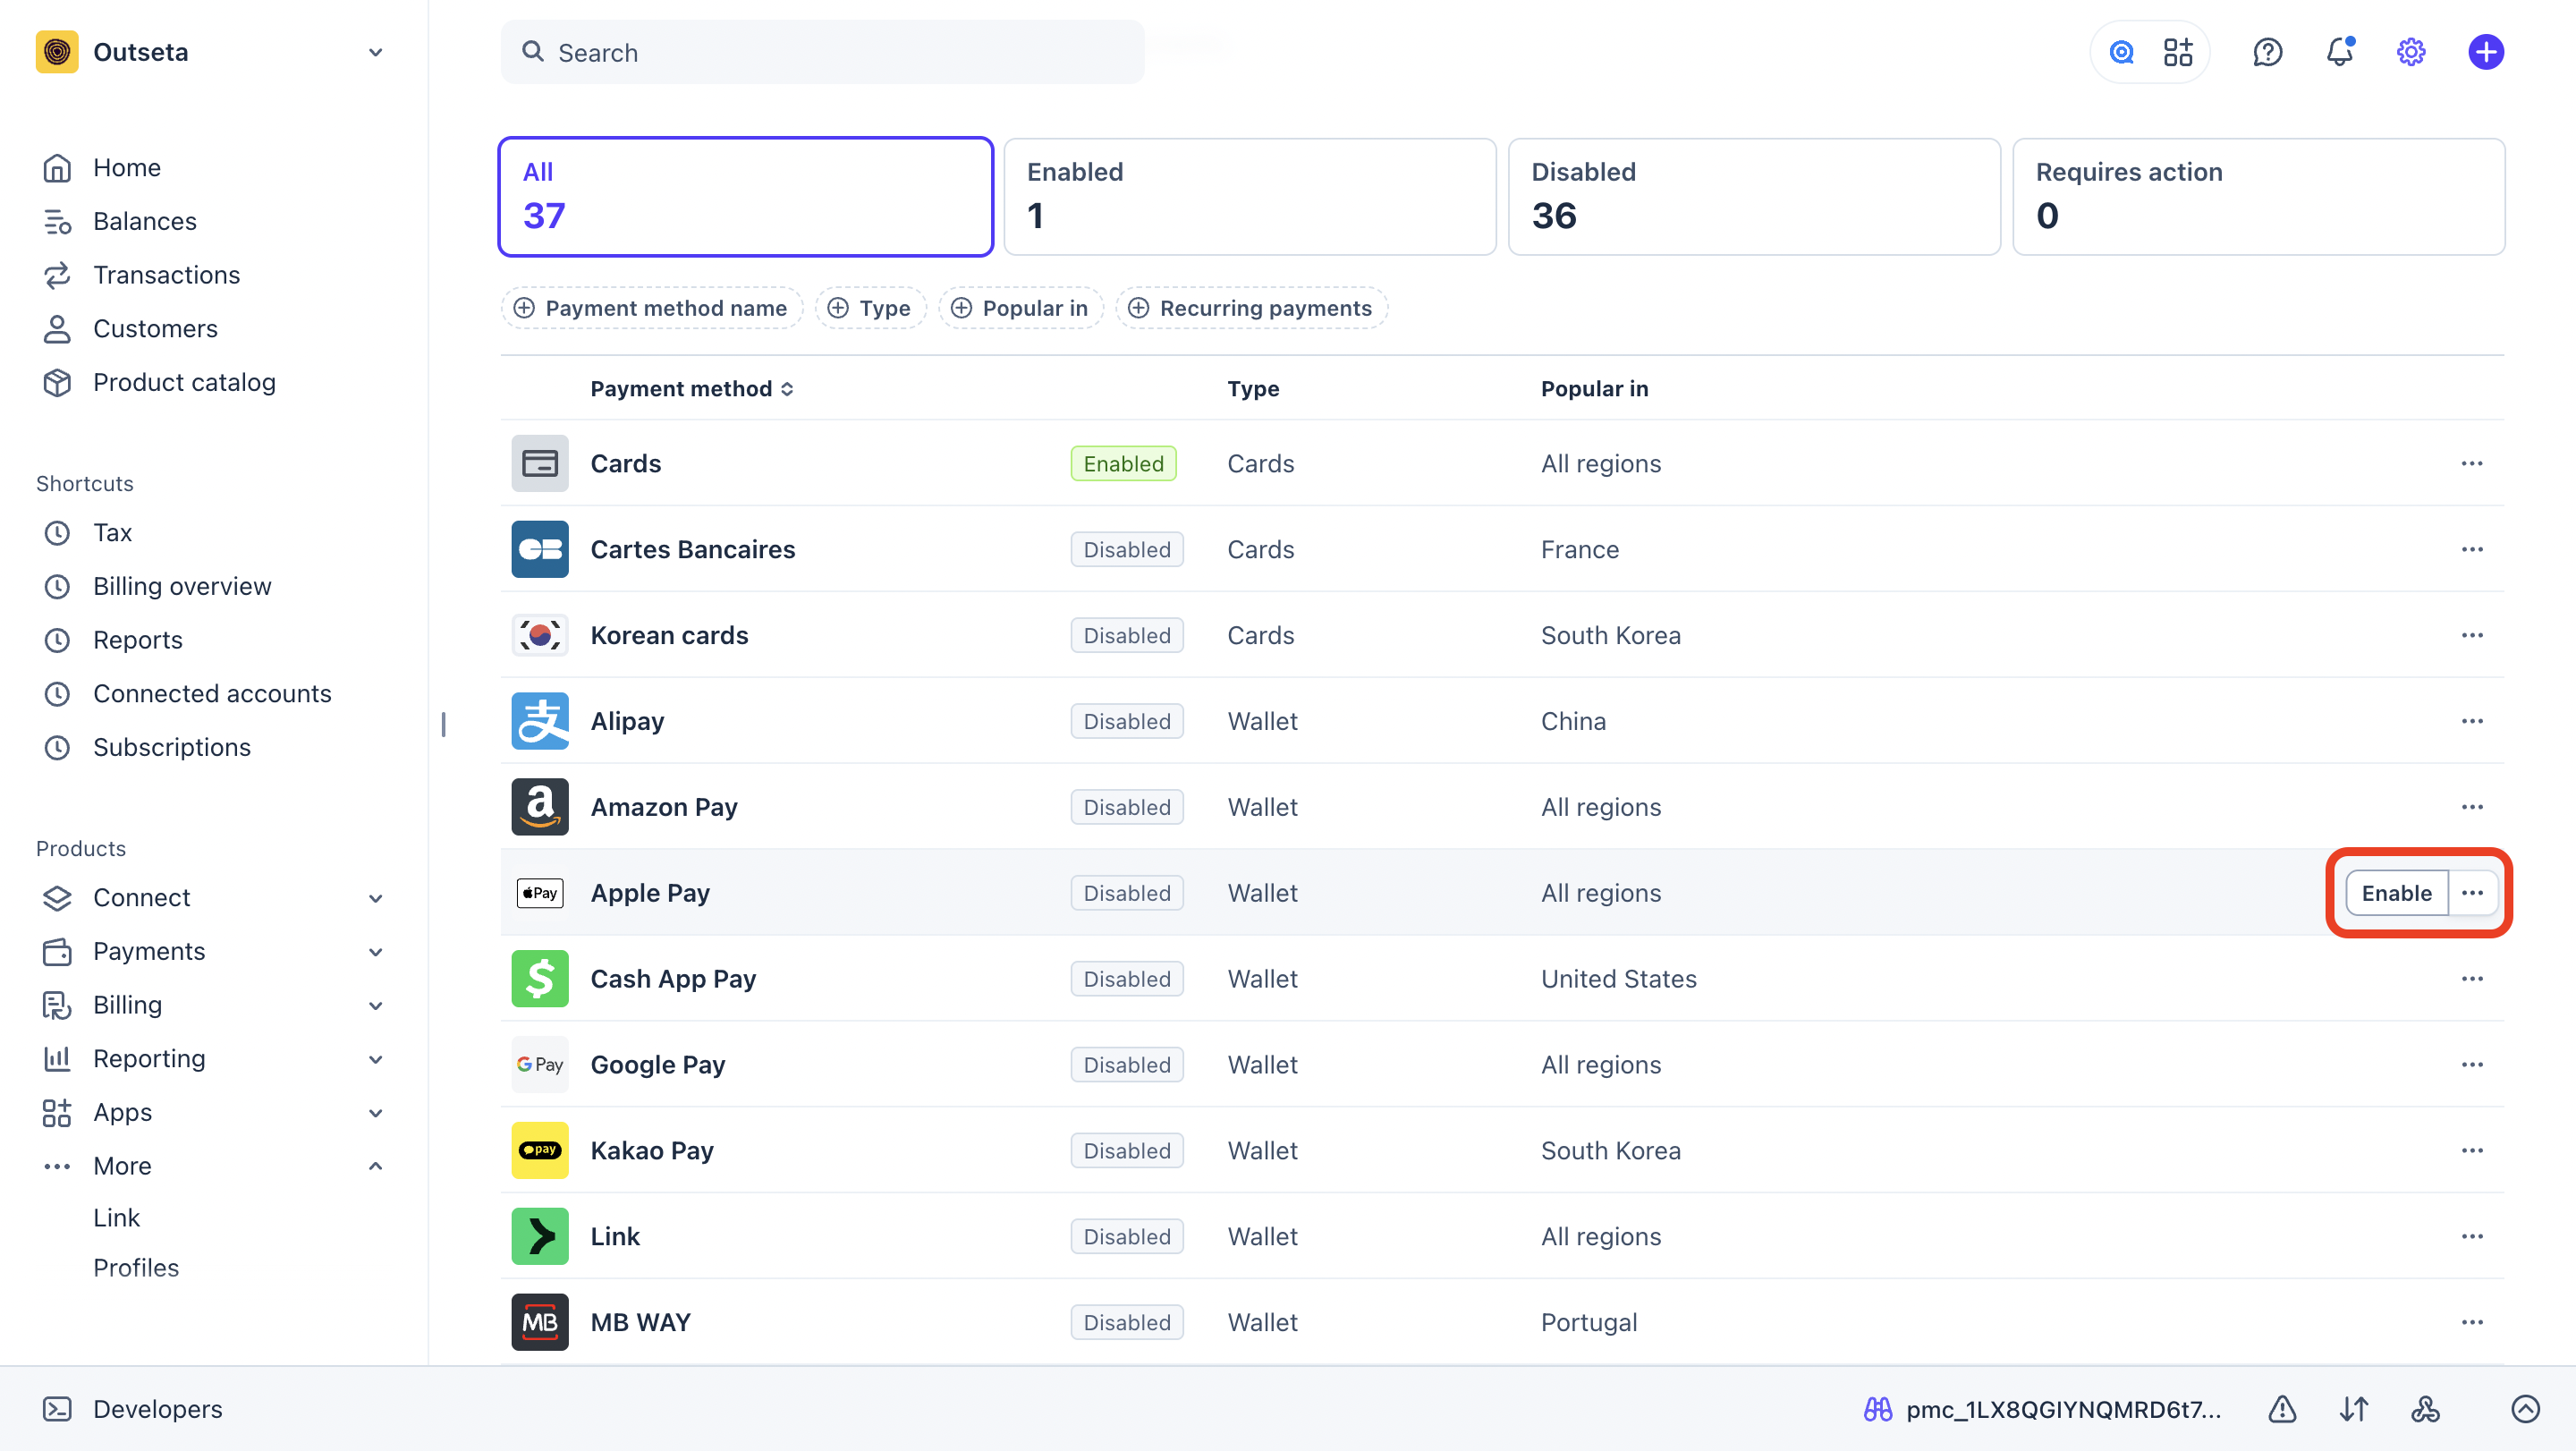
Task: Open the Settings gear icon
Action: [2411, 52]
